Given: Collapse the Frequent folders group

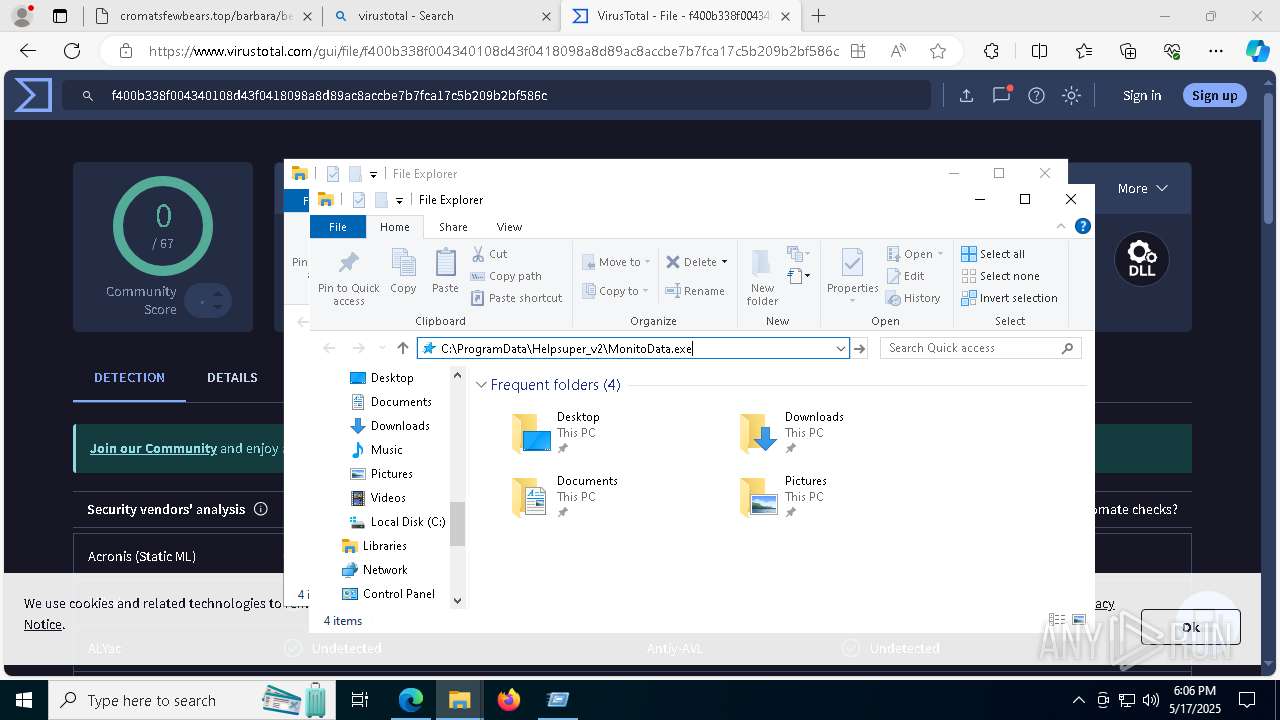Looking at the screenshot, I should tap(481, 385).
